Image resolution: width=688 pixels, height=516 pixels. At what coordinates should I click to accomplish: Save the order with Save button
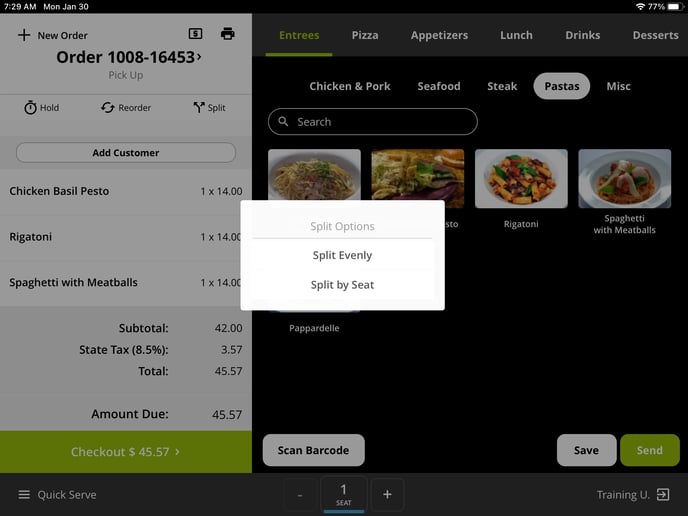tap(586, 450)
